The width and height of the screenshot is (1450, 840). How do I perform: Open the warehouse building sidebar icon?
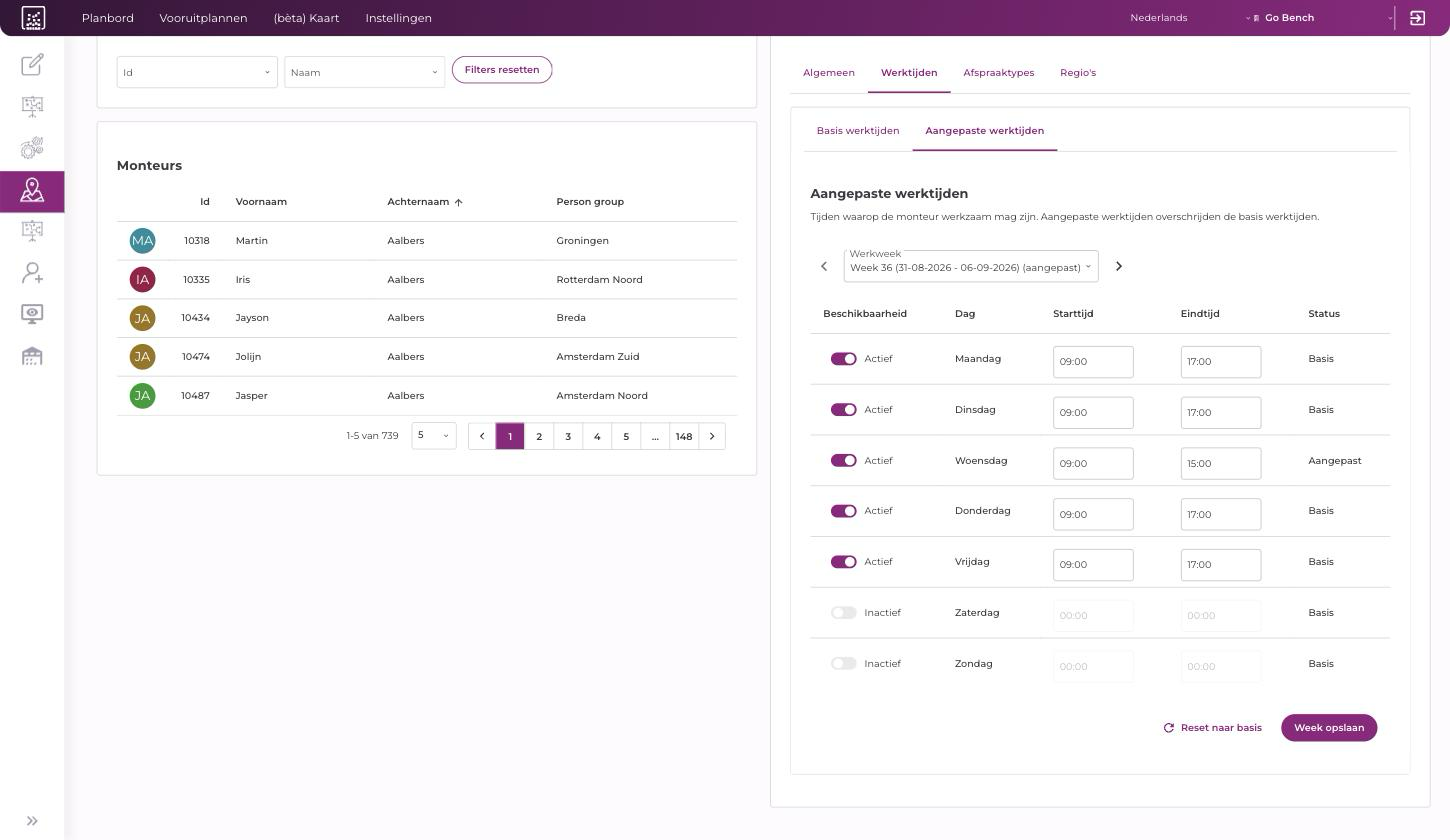coord(32,356)
